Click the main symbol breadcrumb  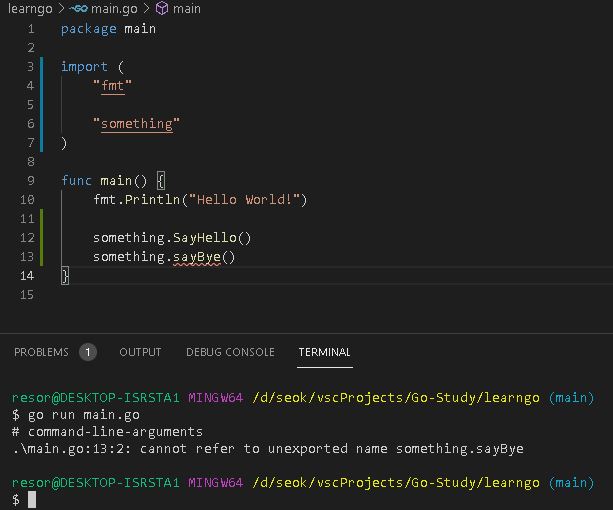click(x=186, y=9)
